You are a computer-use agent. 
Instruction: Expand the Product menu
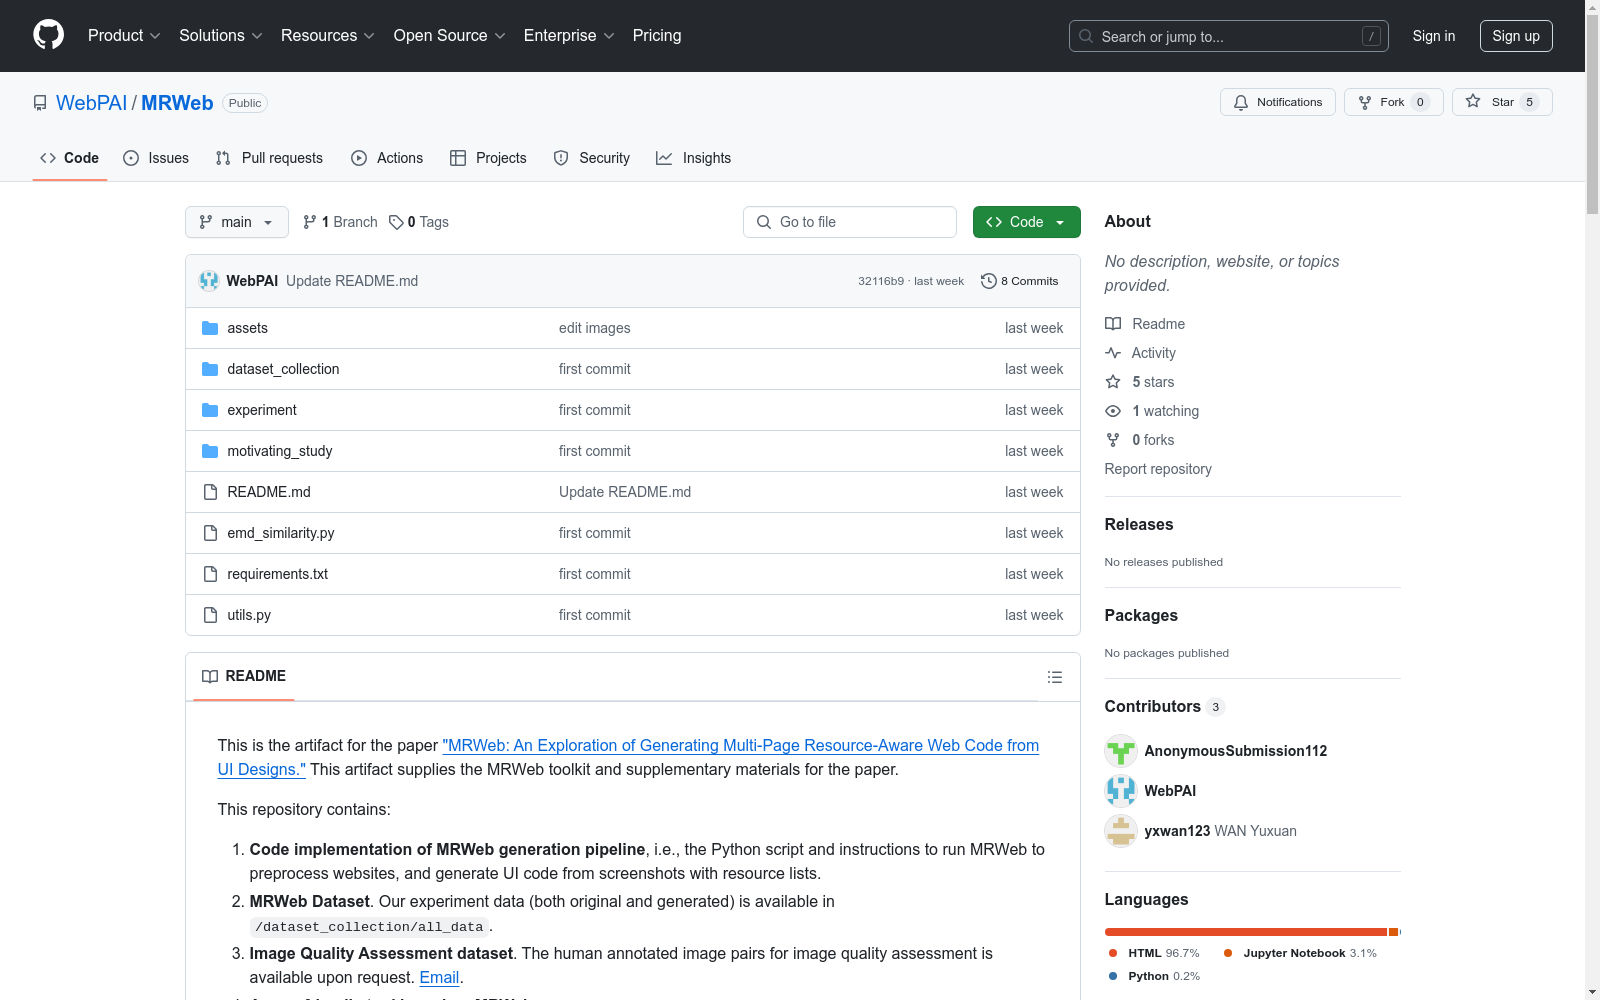[124, 35]
